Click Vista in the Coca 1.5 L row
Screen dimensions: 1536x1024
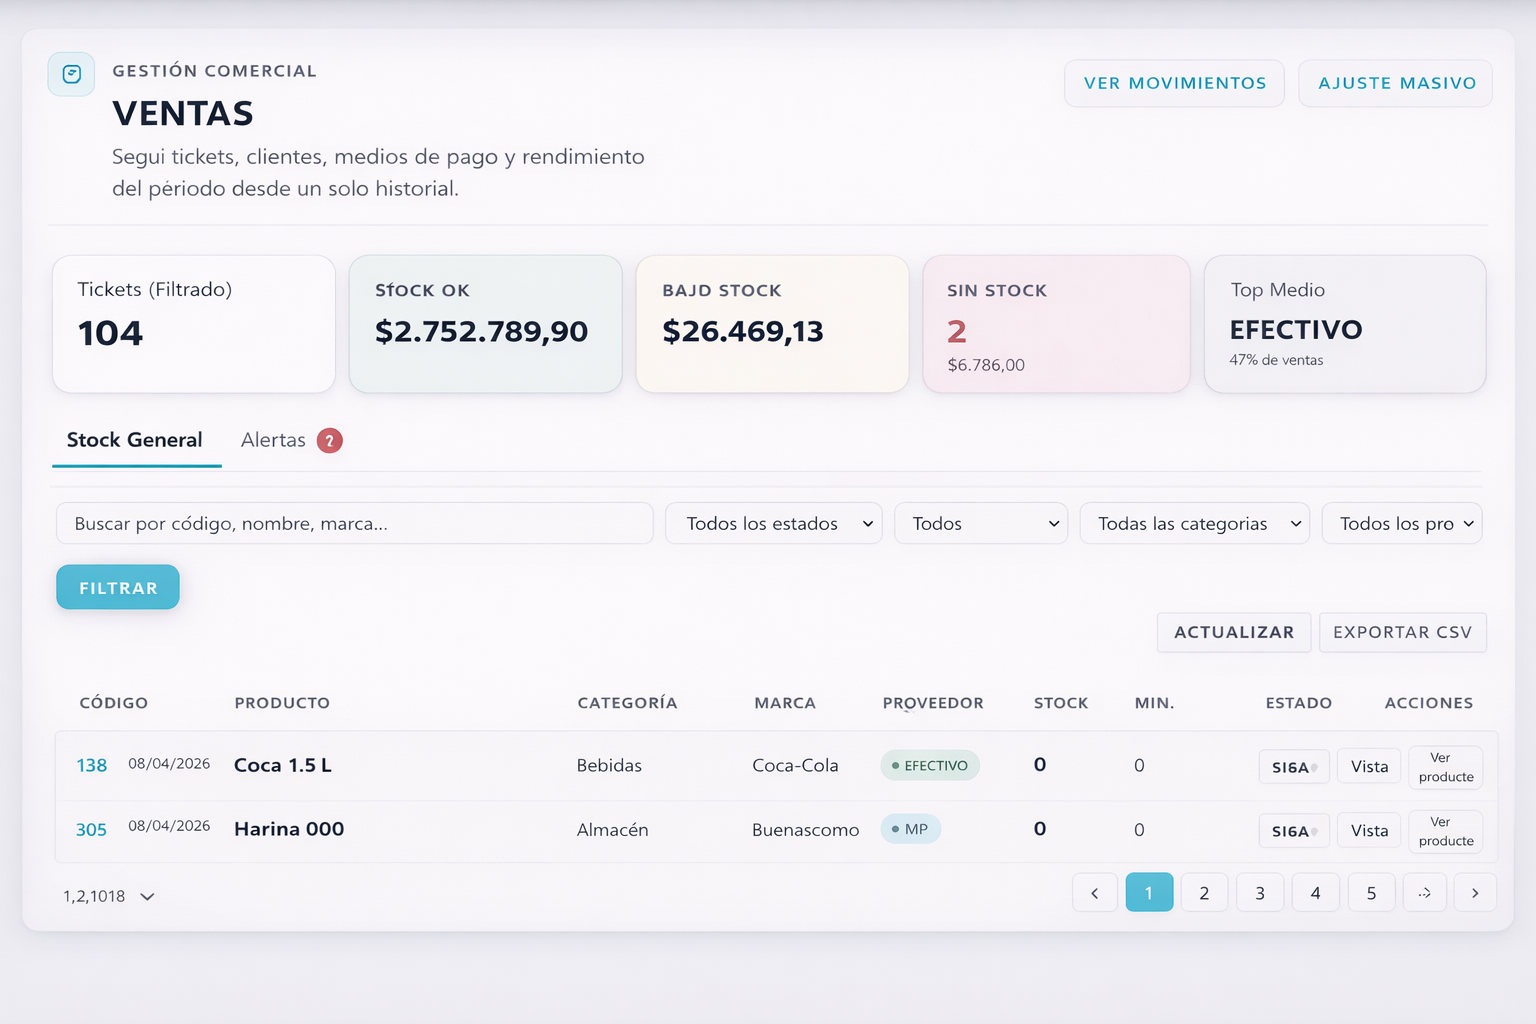point(1369,767)
